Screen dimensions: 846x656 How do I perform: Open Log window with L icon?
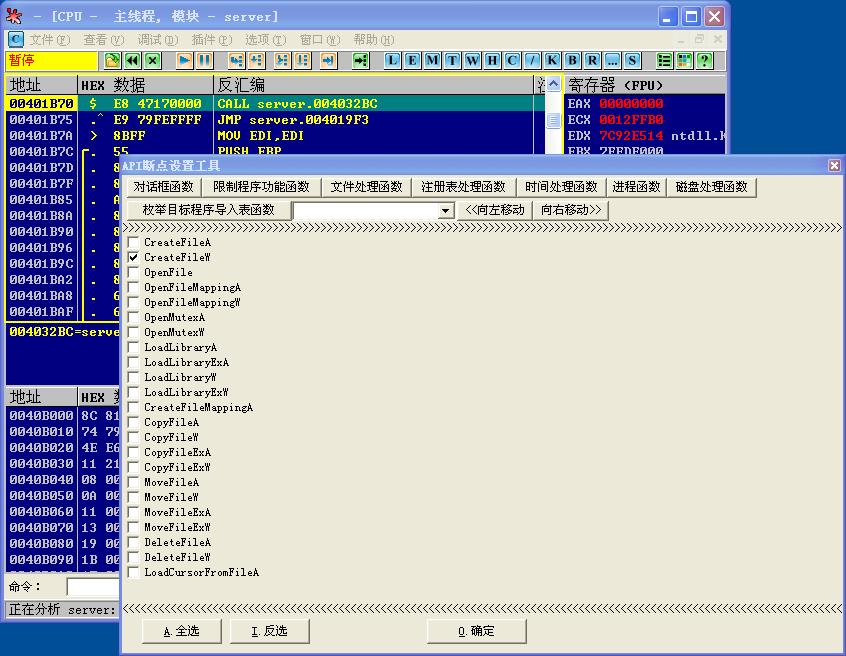pyautogui.click(x=392, y=60)
